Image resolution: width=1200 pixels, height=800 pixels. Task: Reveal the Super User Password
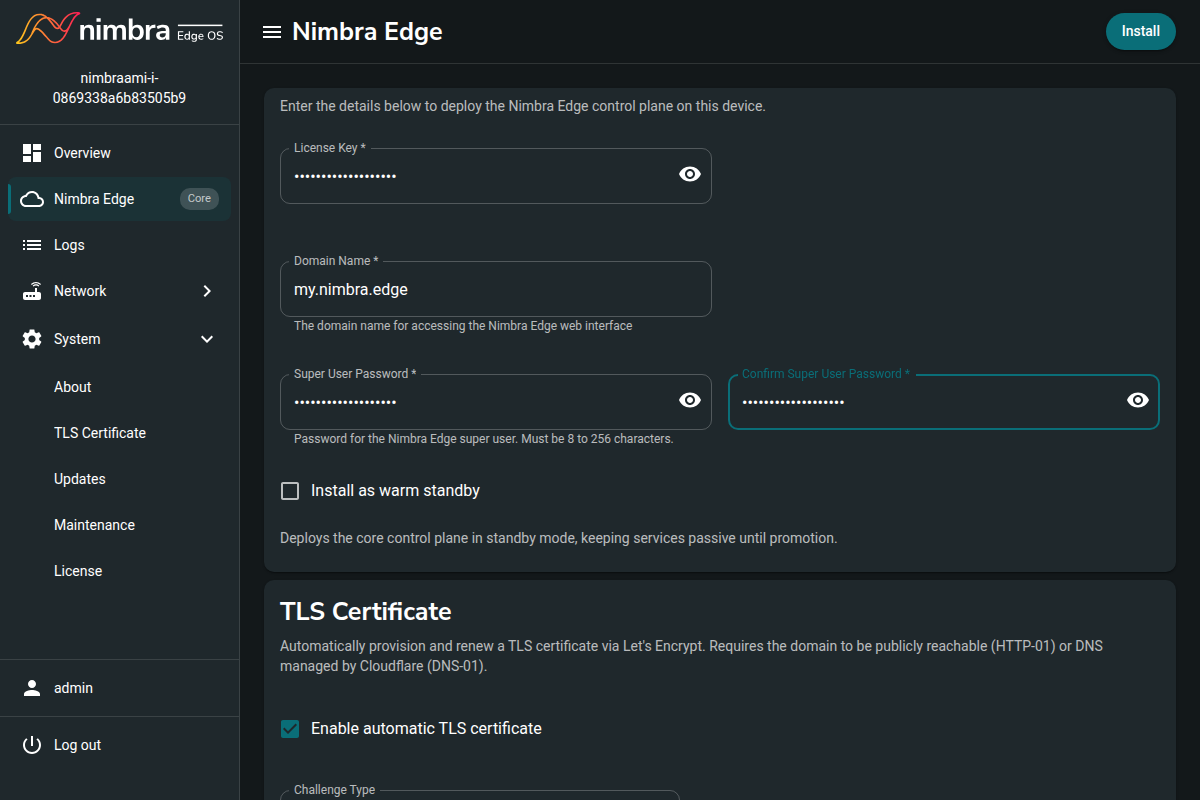click(690, 400)
